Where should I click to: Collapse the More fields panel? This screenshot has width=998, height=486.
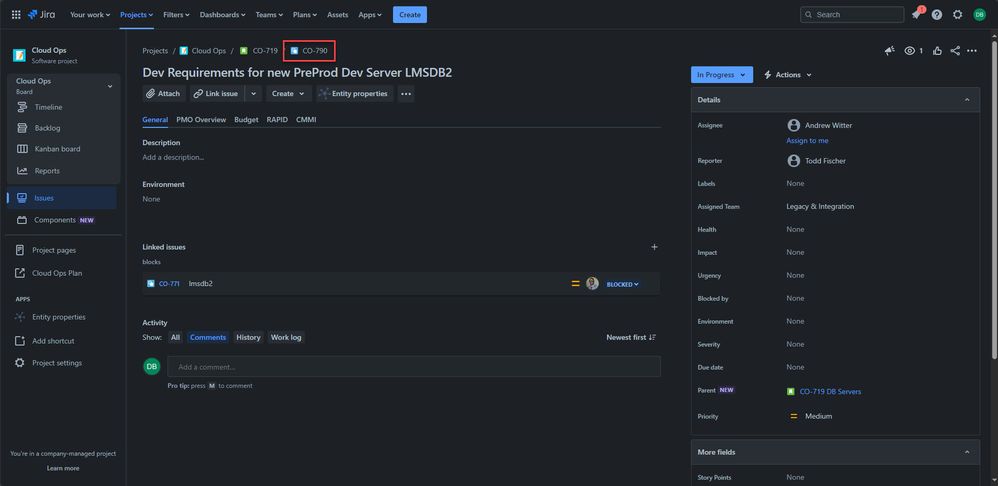[967, 452]
